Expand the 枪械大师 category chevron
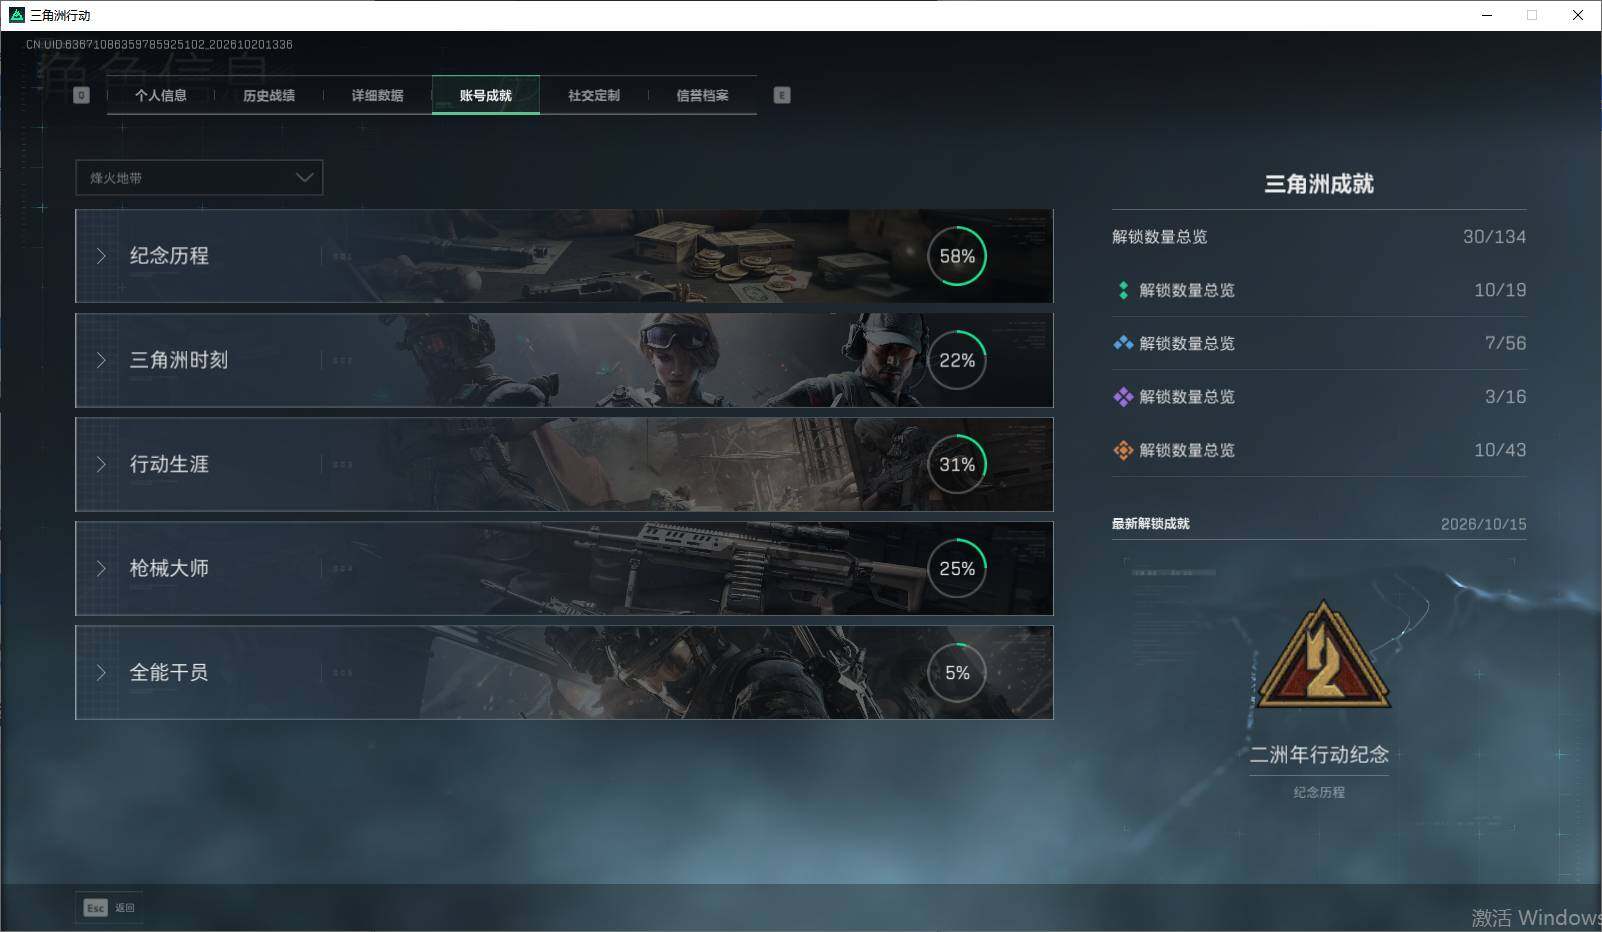Viewport: 1602px width, 932px height. point(101,568)
